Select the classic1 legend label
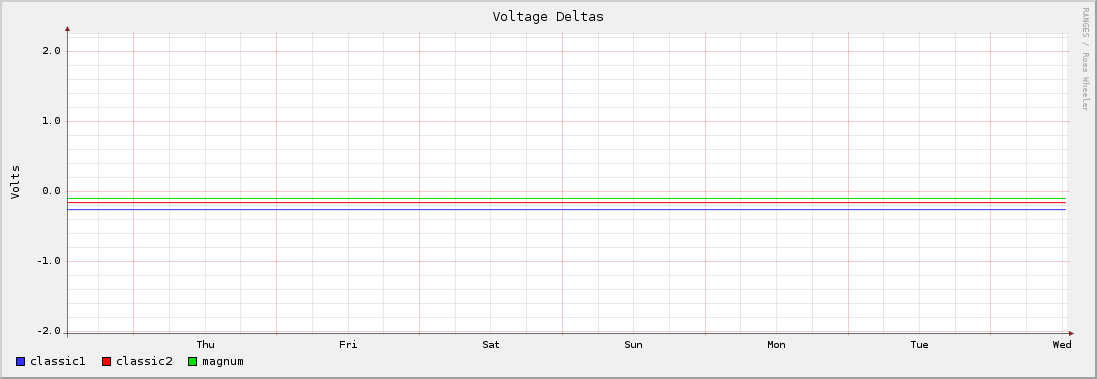The width and height of the screenshot is (1097, 379). pos(57,362)
